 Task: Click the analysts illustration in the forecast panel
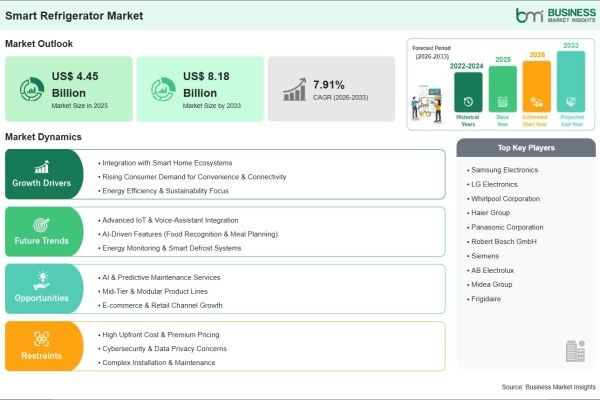pyautogui.click(x=427, y=103)
